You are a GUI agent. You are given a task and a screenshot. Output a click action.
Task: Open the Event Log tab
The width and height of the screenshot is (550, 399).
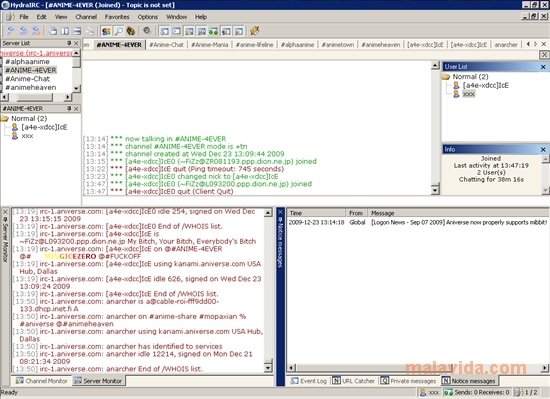(309, 381)
